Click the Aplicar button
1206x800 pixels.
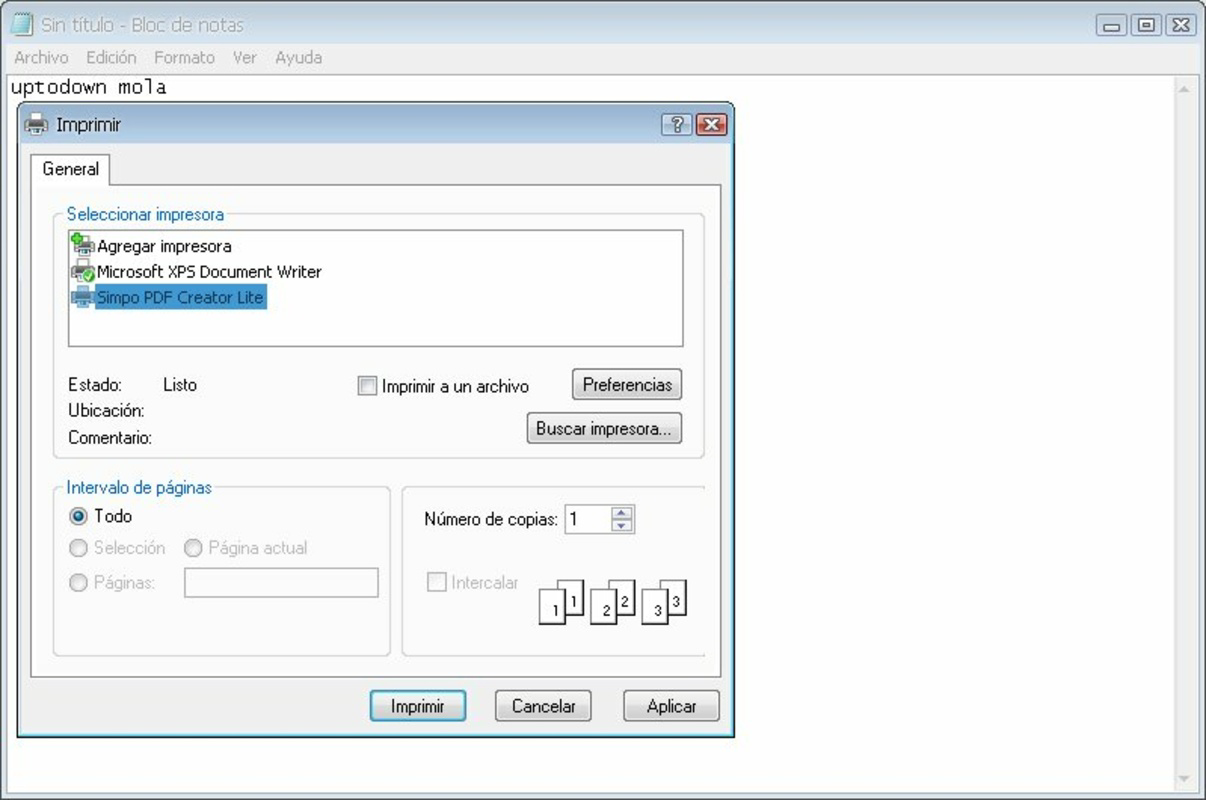click(671, 706)
